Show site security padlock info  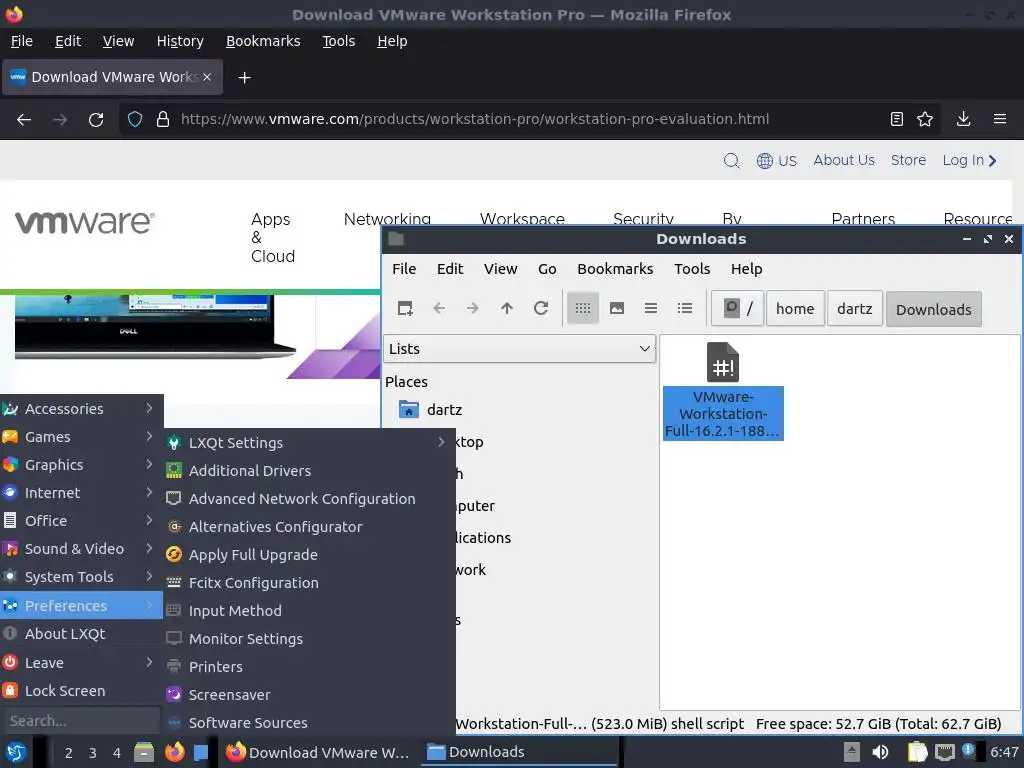click(x=163, y=120)
